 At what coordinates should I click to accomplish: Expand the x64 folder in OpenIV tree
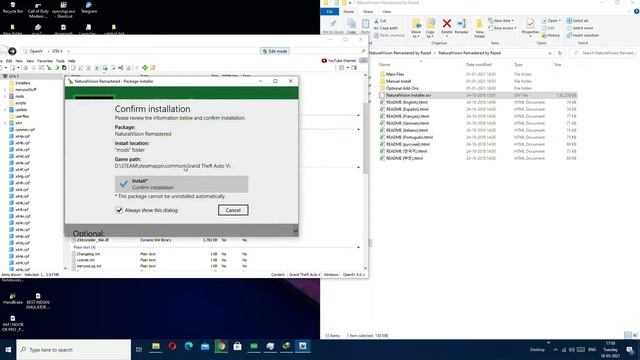5,123
